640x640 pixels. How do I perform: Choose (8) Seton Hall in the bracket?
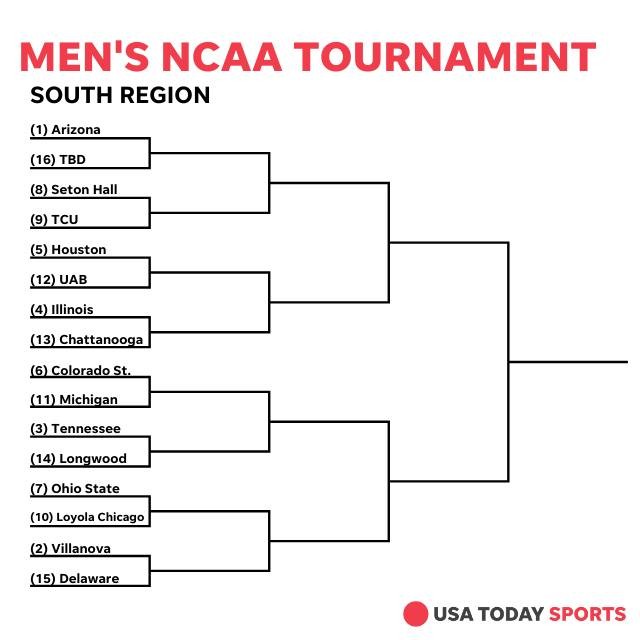pyautogui.click(x=74, y=189)
